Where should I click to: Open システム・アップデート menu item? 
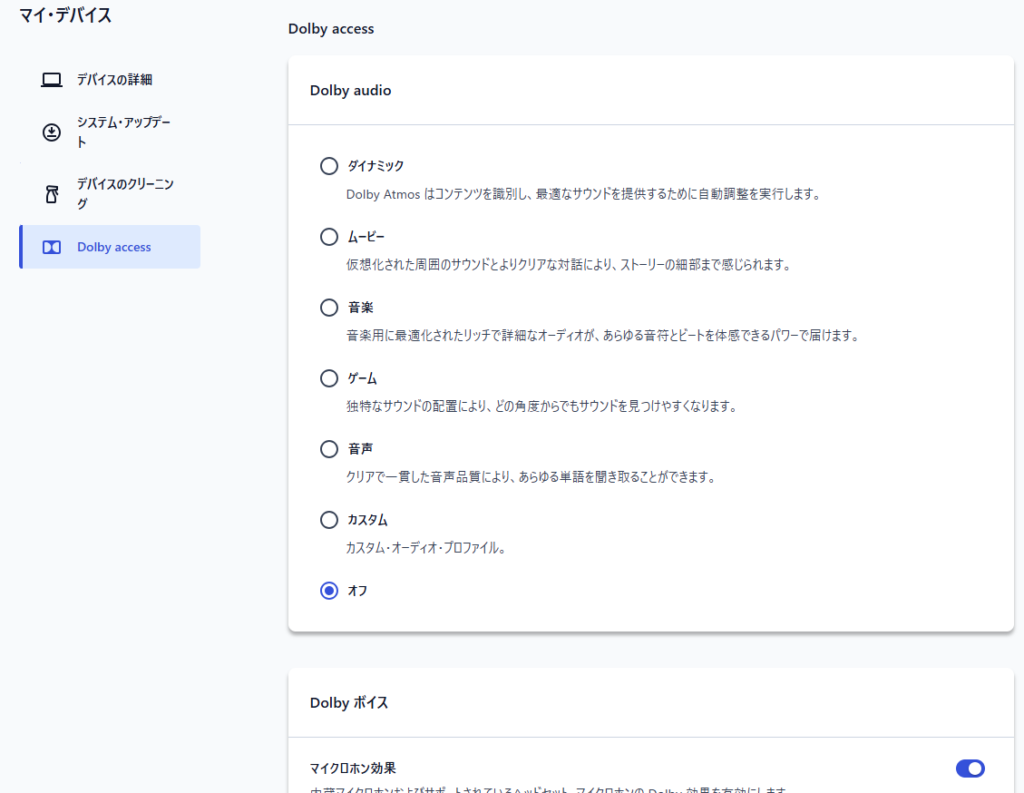pos(124,132)
